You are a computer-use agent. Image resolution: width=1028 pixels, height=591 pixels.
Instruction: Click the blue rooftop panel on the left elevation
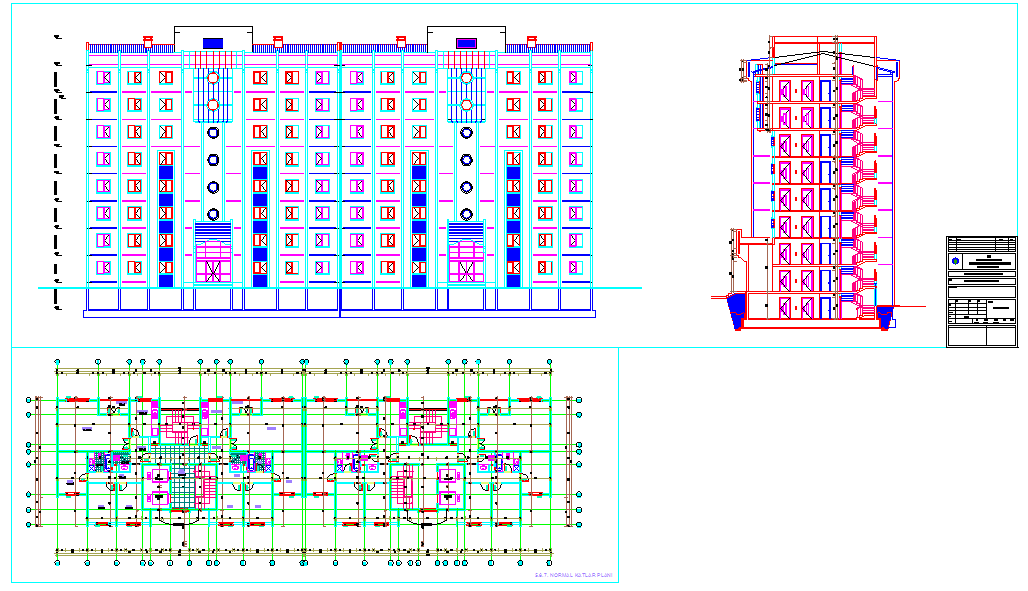(212, 42)
